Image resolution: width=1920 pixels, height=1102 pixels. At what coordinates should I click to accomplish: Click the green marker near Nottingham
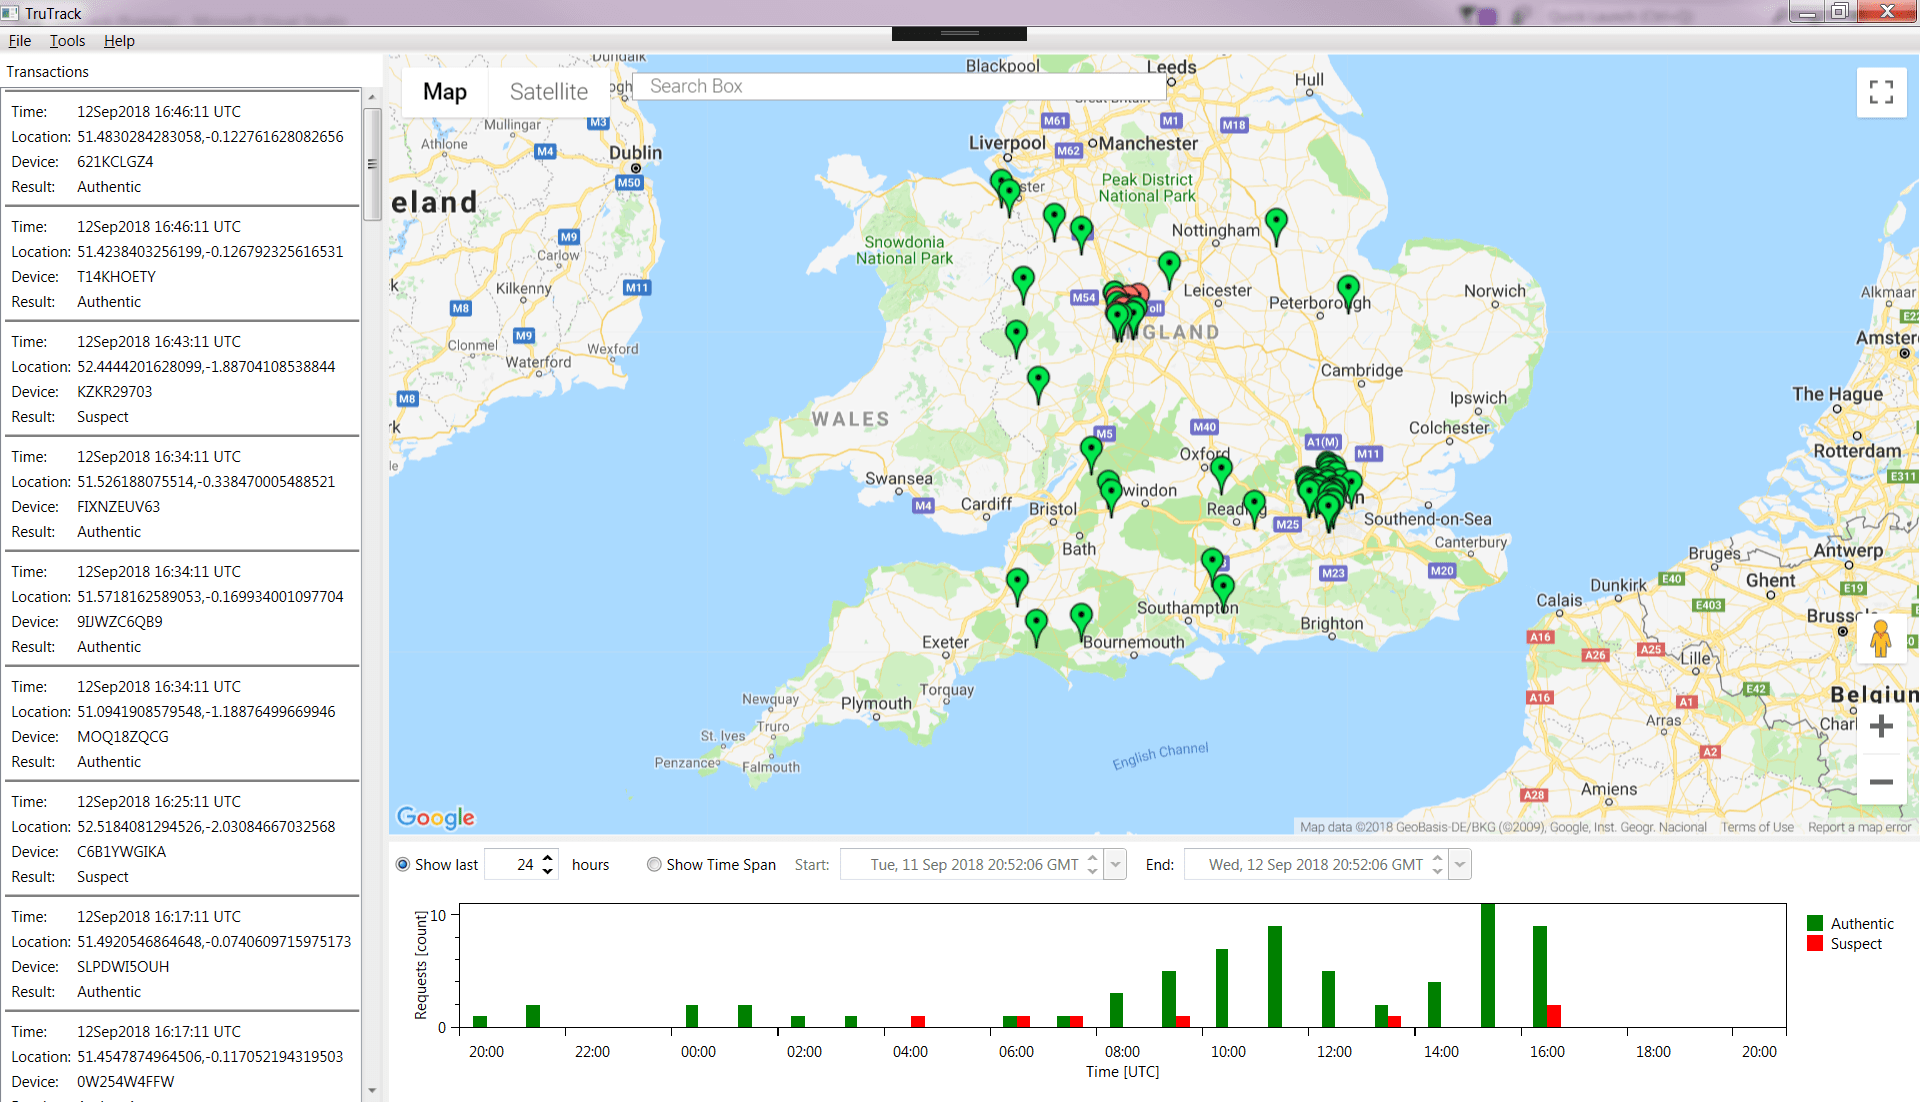[1276, 226]
